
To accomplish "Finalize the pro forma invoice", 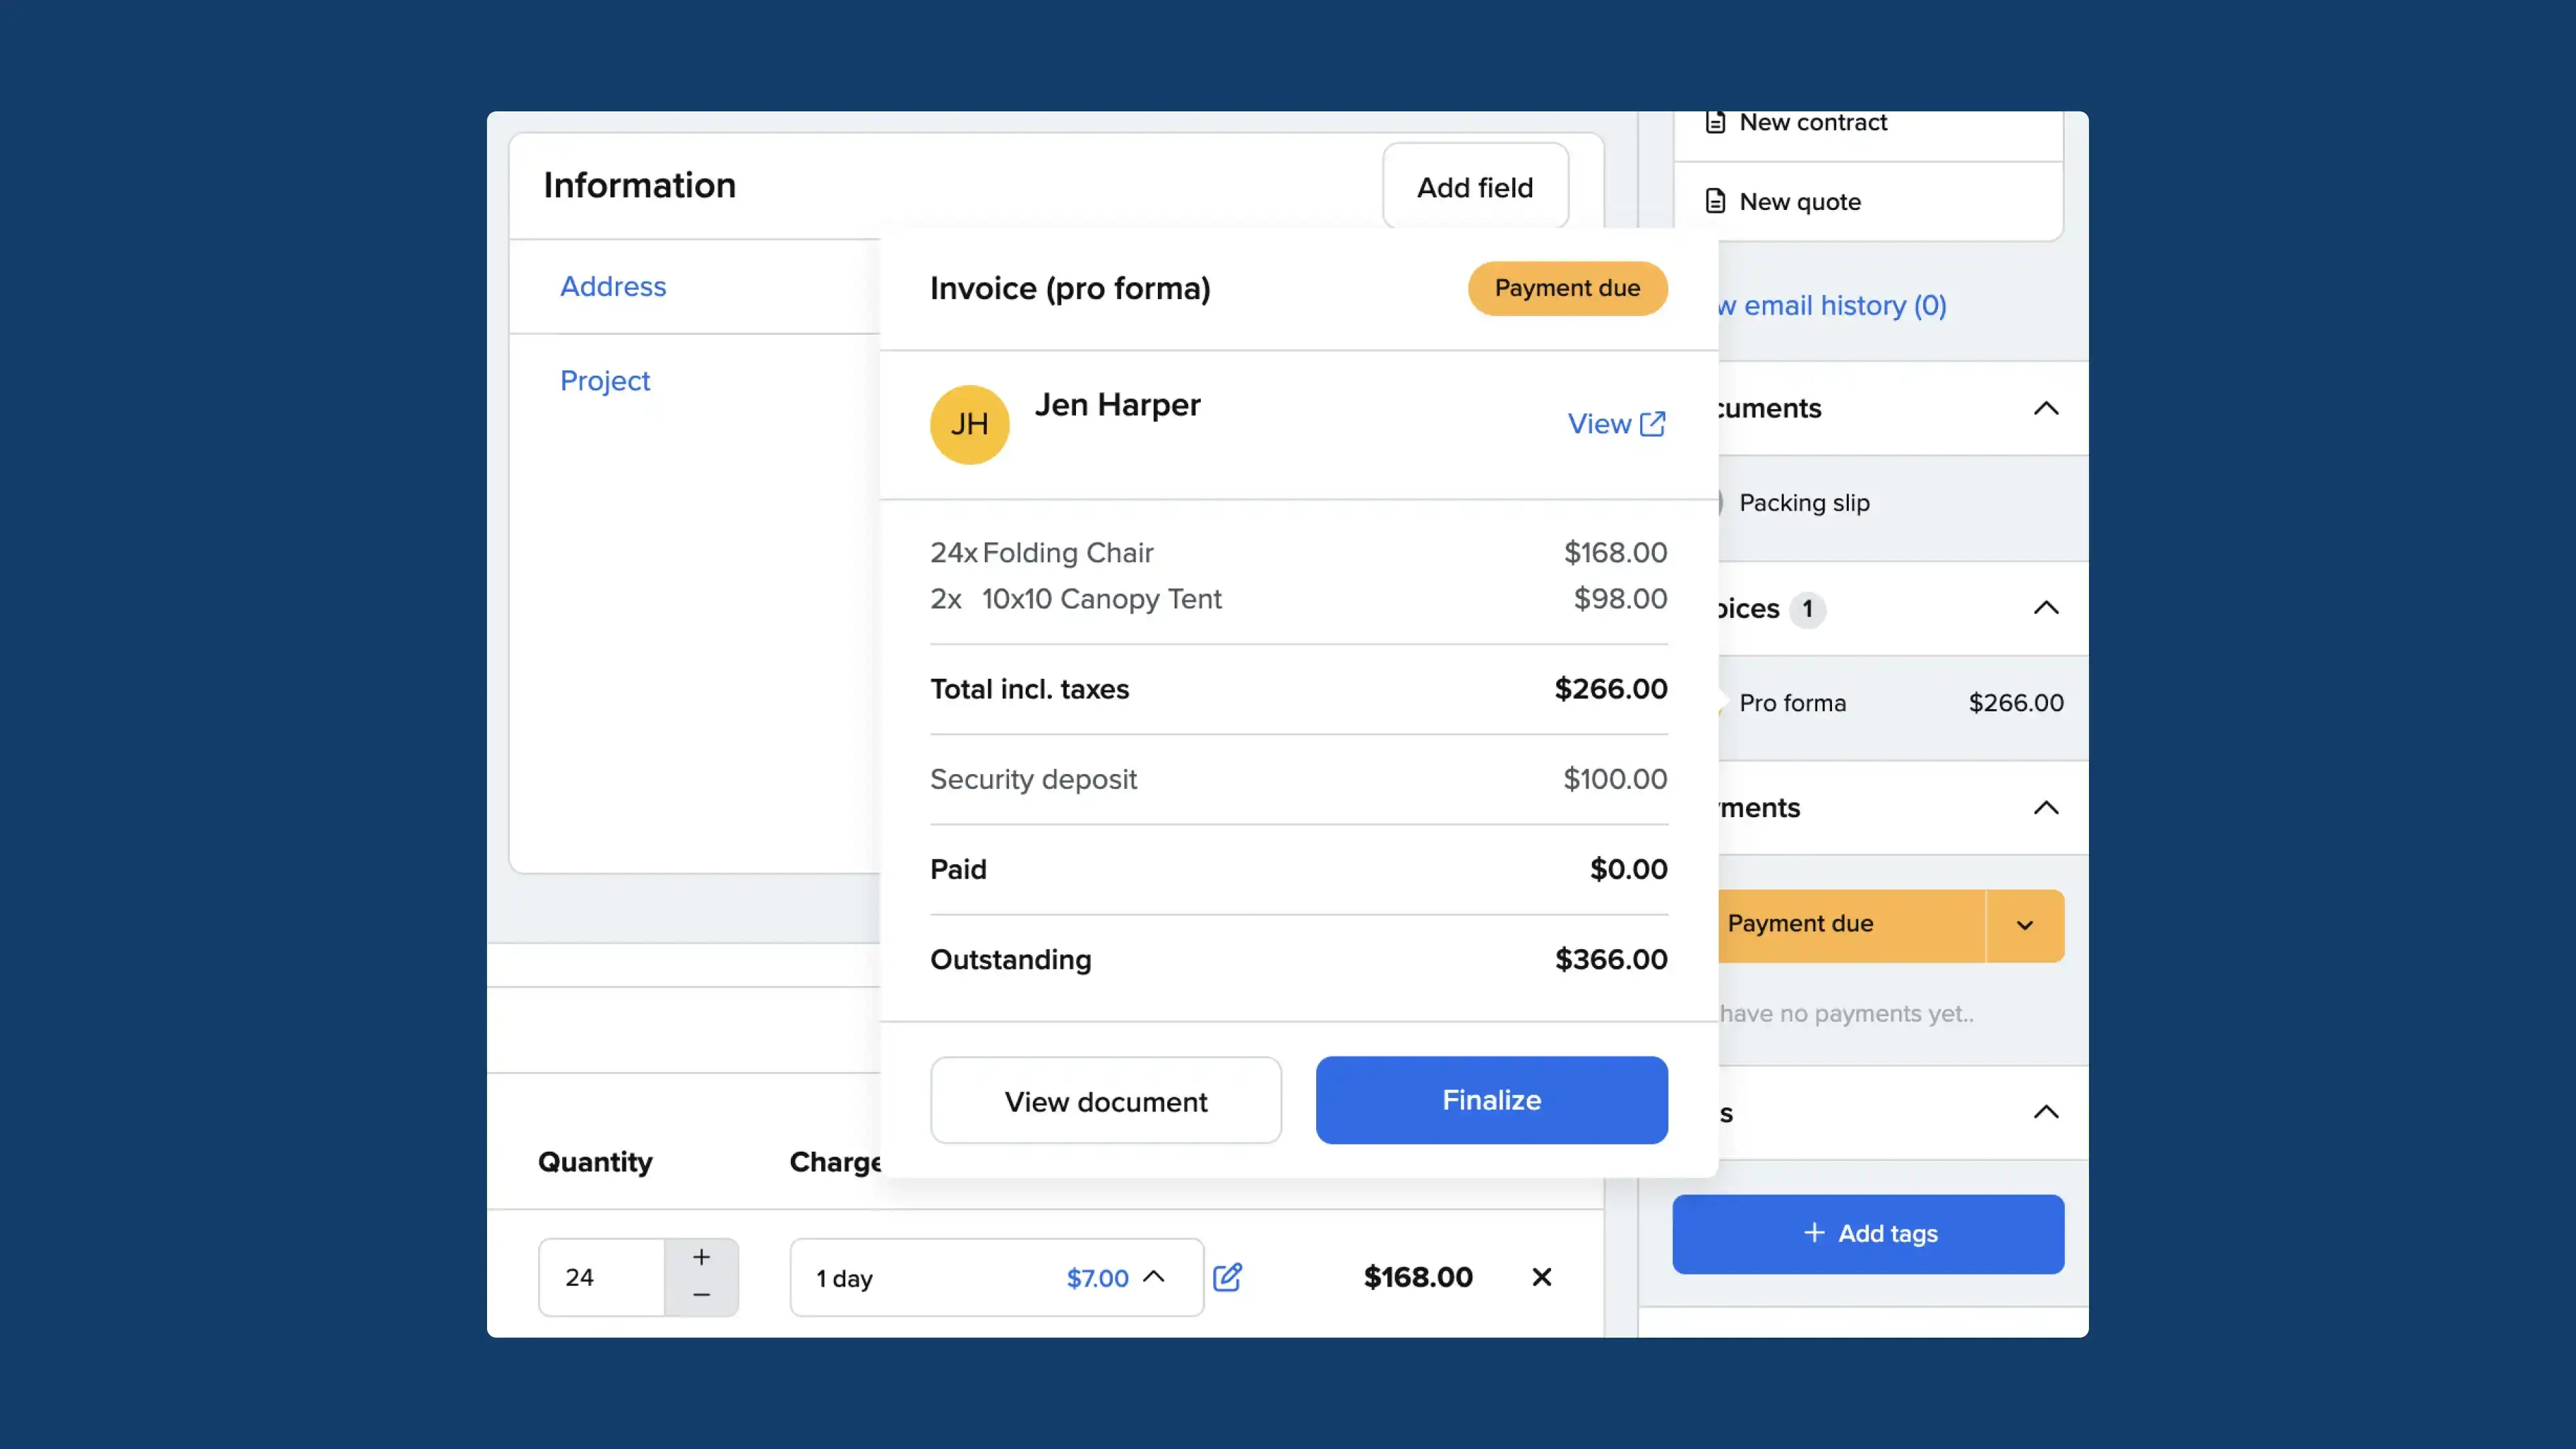I will click(1491, 1100).
